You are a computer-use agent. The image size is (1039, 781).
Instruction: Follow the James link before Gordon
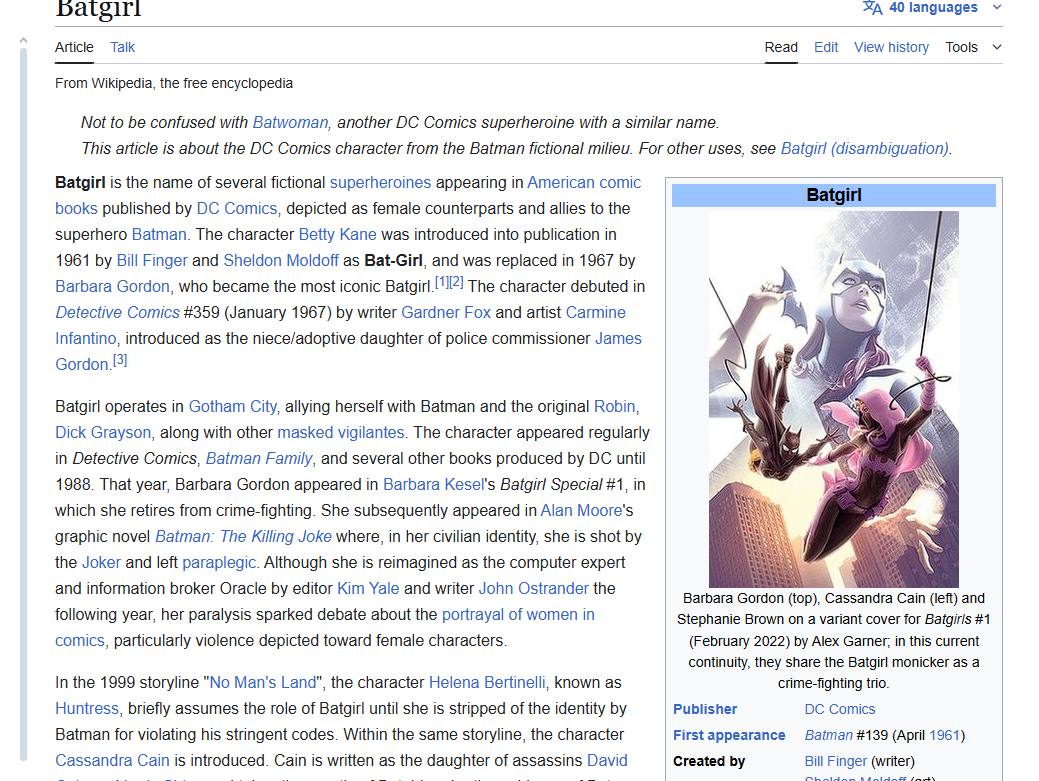[618, 338]
